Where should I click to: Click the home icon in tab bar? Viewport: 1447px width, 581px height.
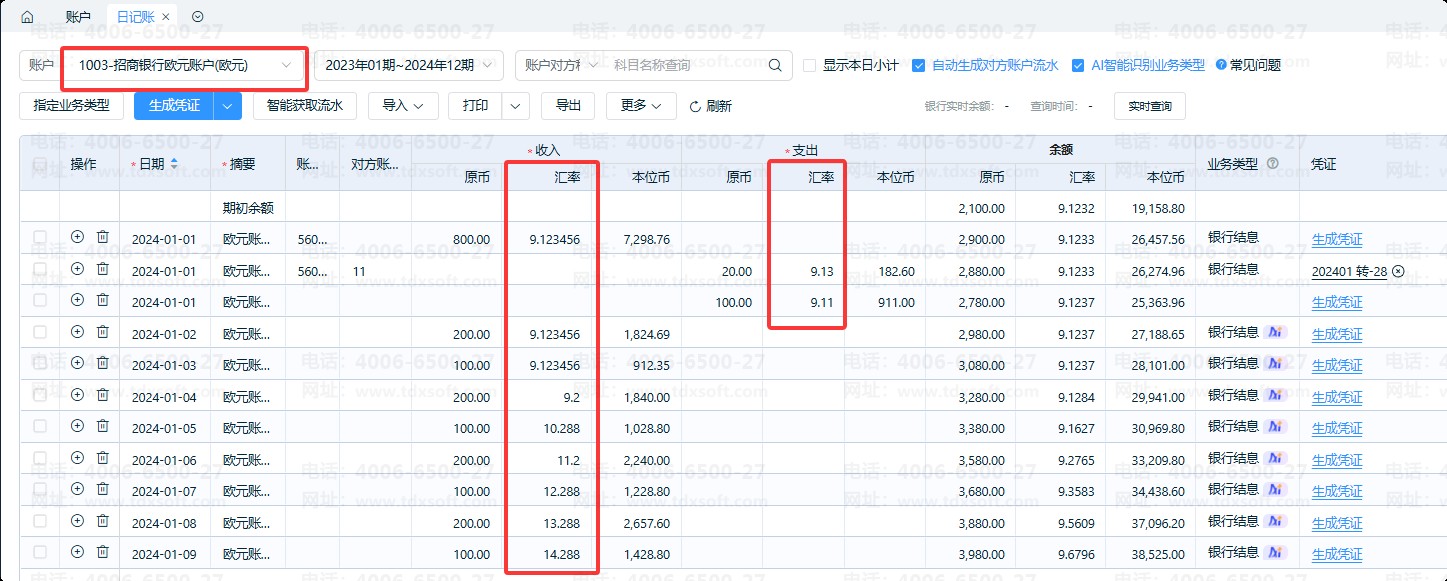(x=27, y=17)
